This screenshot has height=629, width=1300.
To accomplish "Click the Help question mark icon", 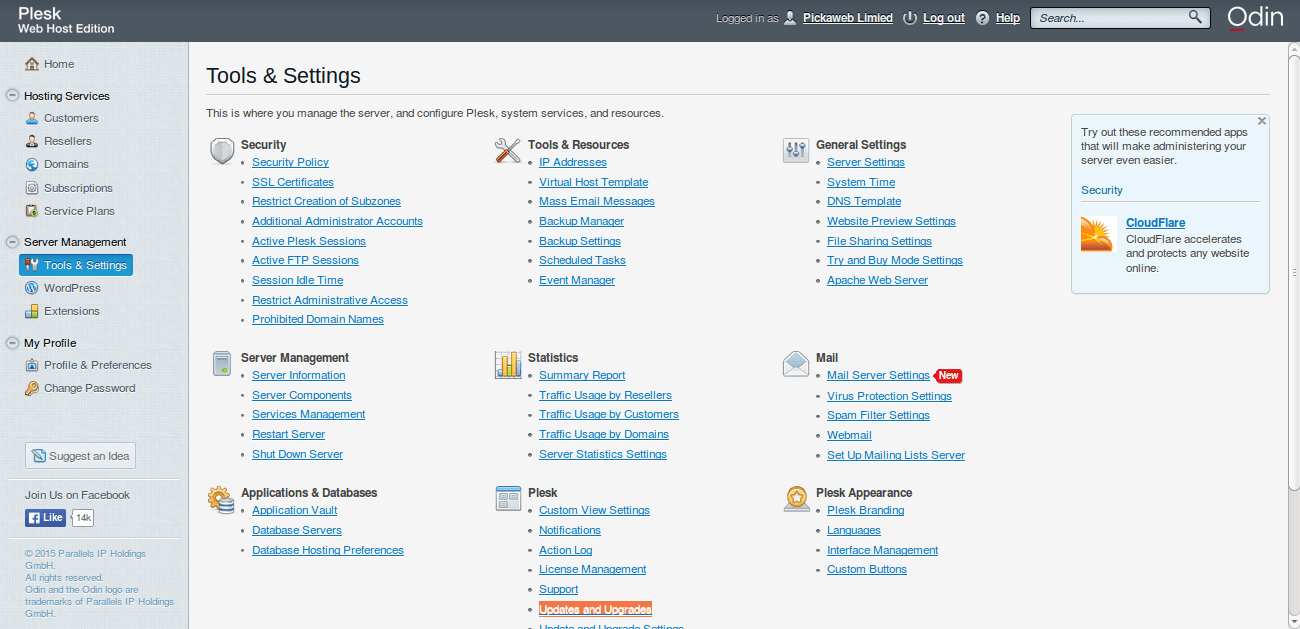I will pos(983,18).
